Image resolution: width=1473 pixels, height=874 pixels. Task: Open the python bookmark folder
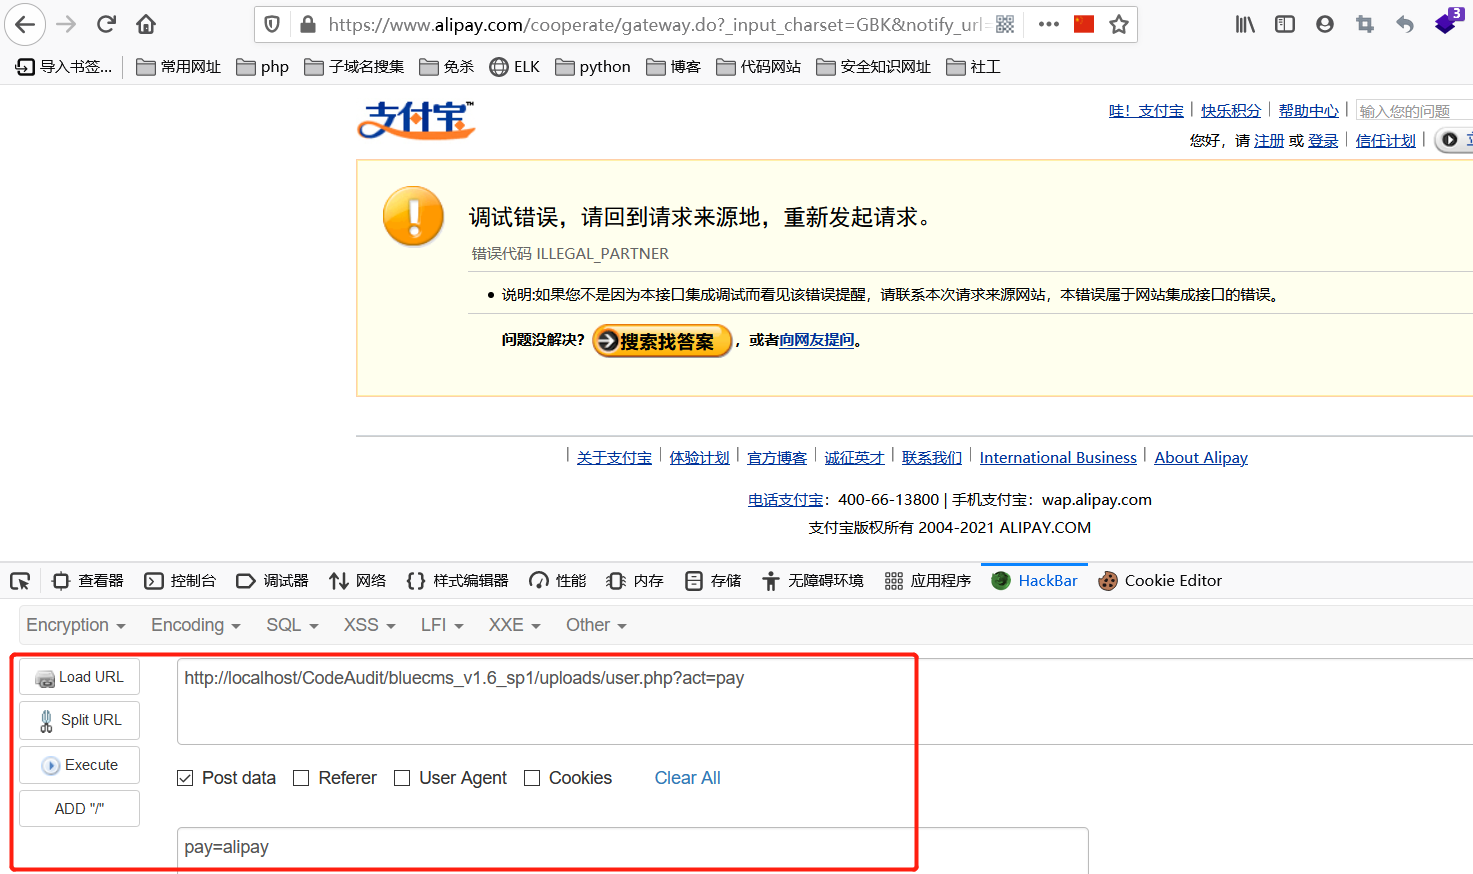point(593,67)
